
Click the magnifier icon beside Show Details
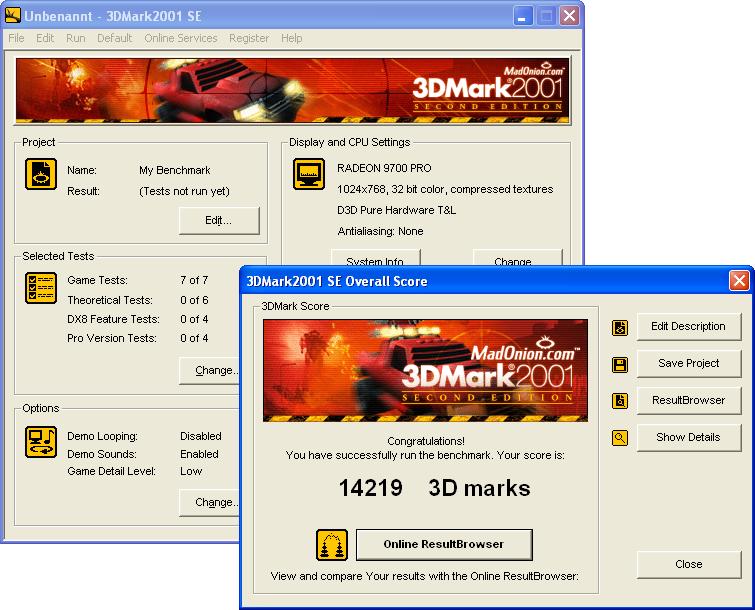[620, 438]
